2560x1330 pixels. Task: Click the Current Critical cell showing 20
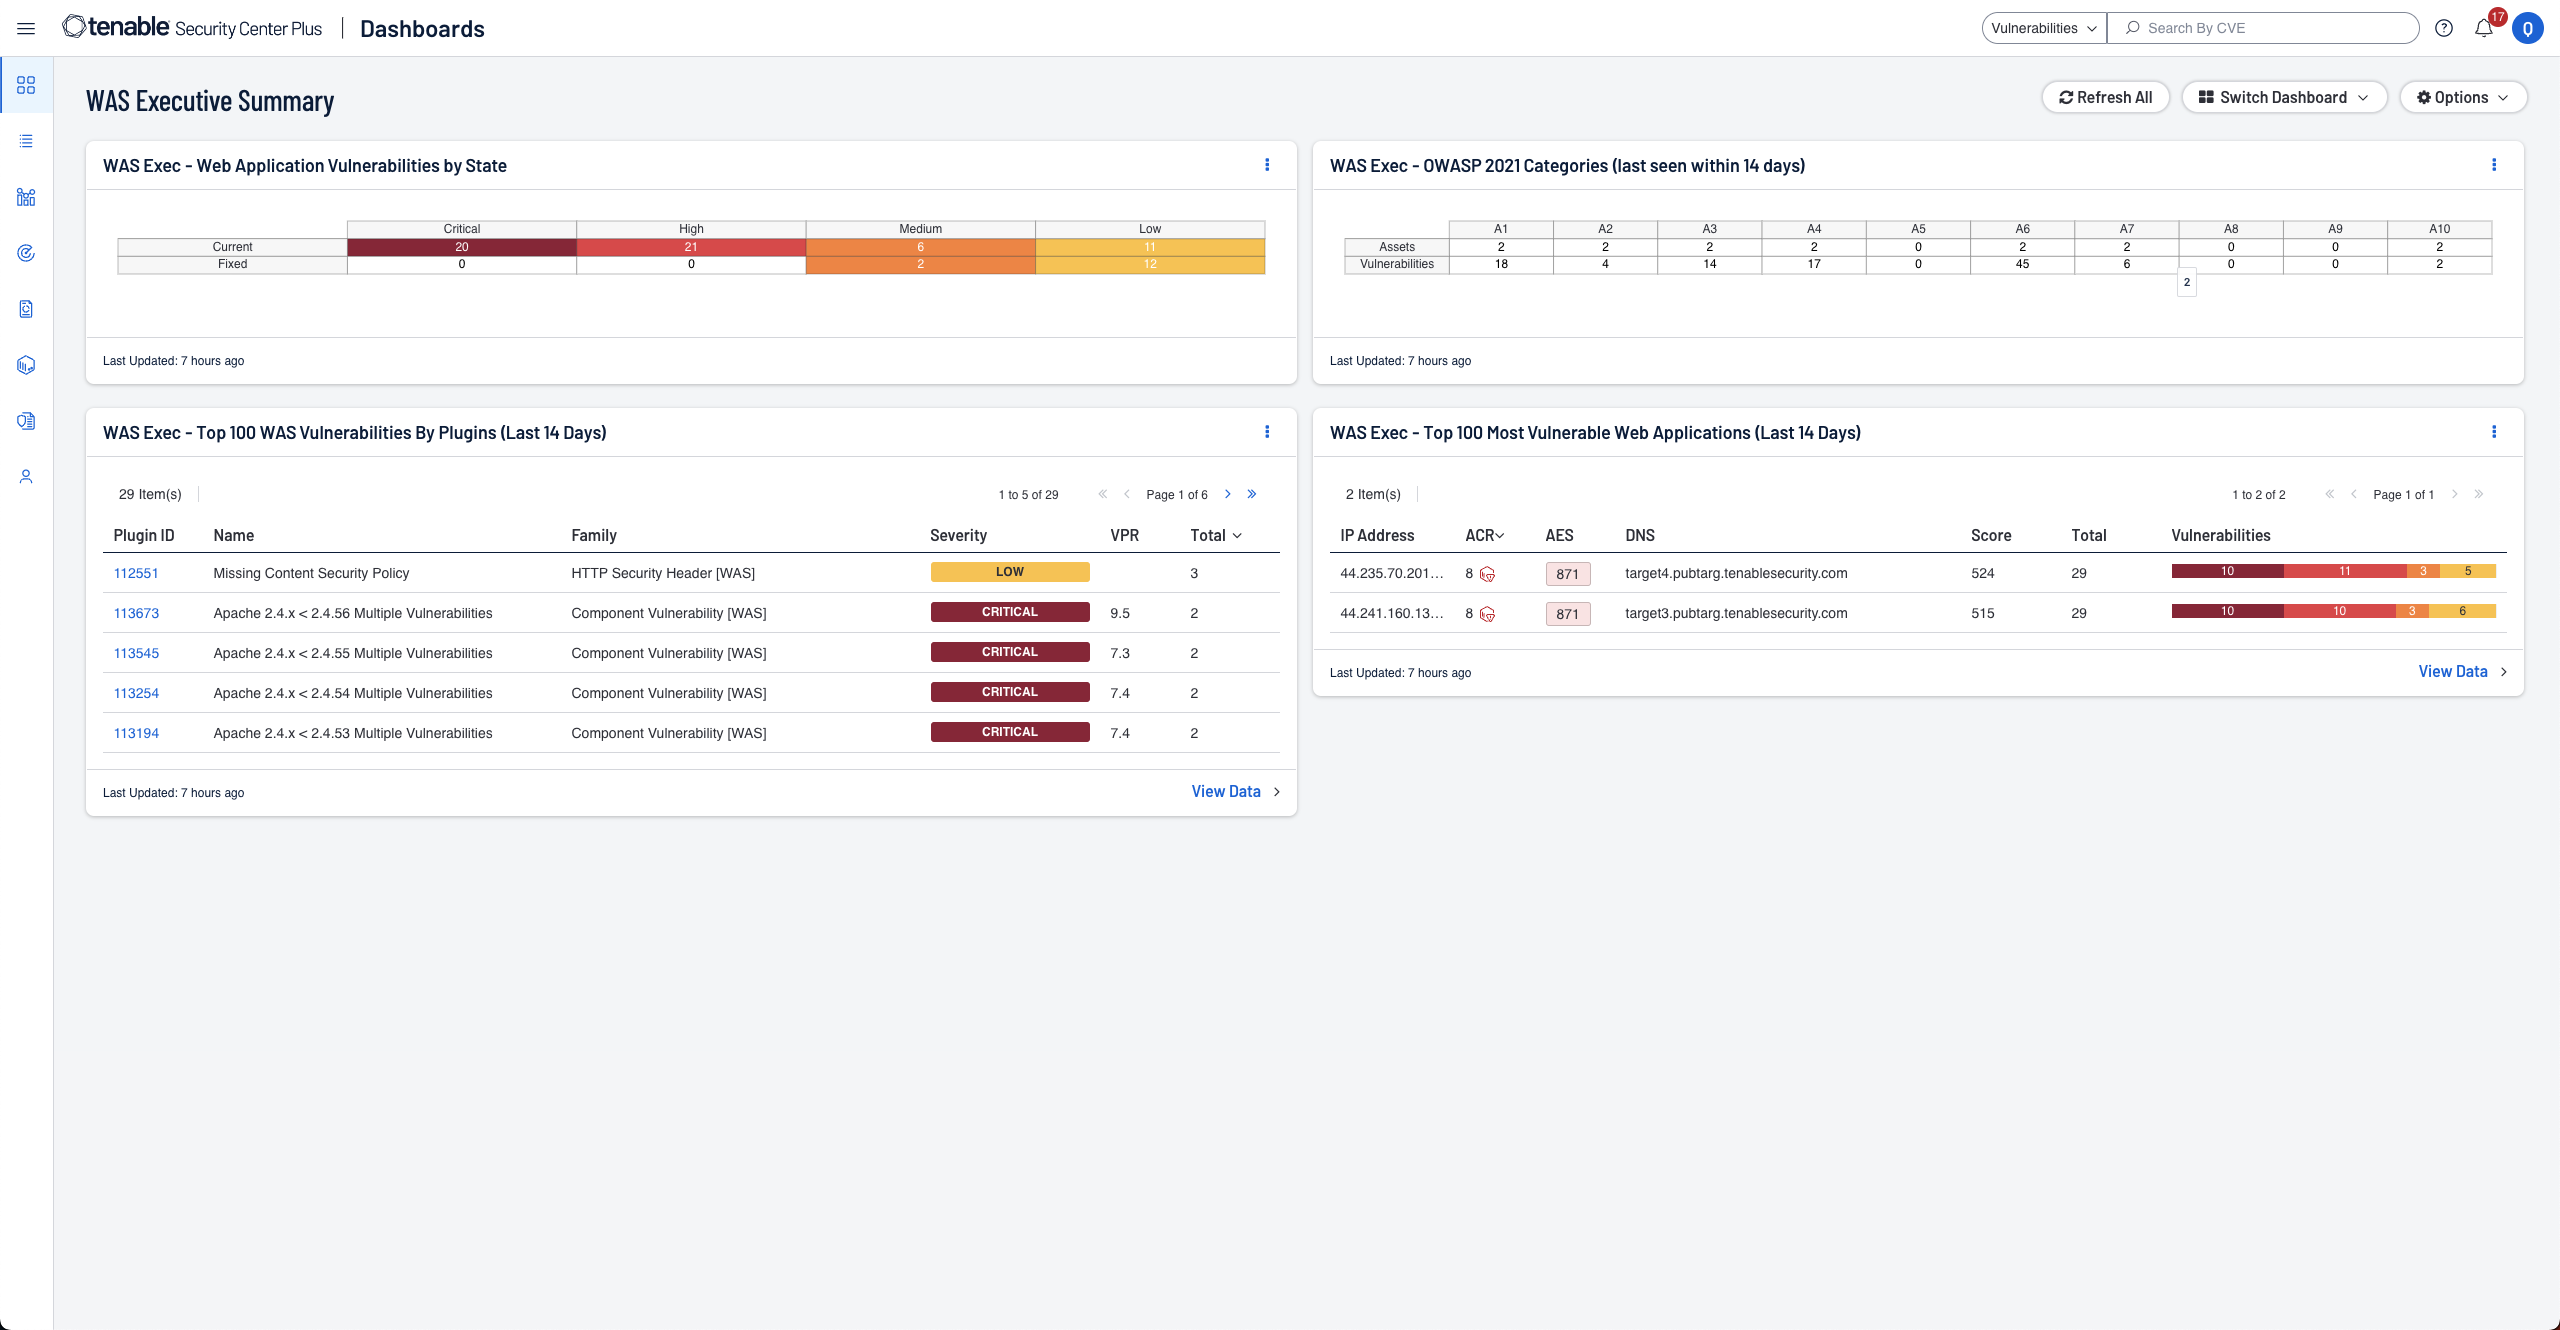tap(461, 247)
